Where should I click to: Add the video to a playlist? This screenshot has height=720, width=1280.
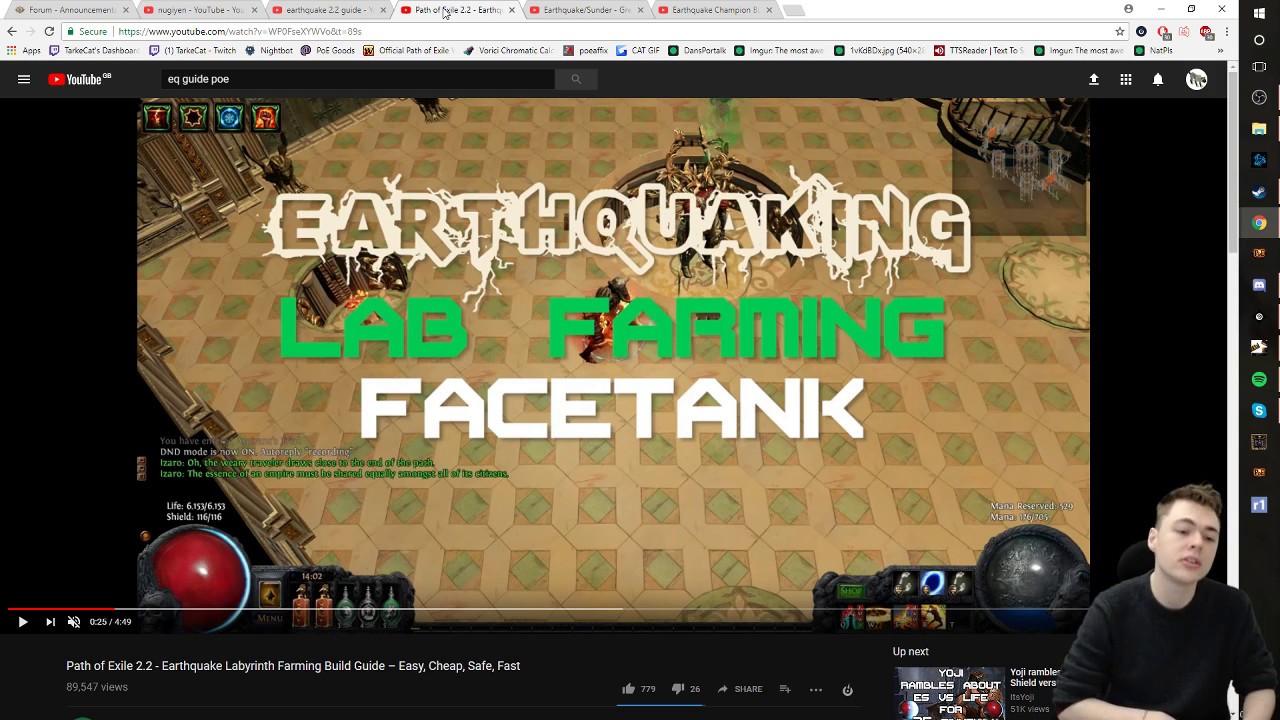coord(785,689)
